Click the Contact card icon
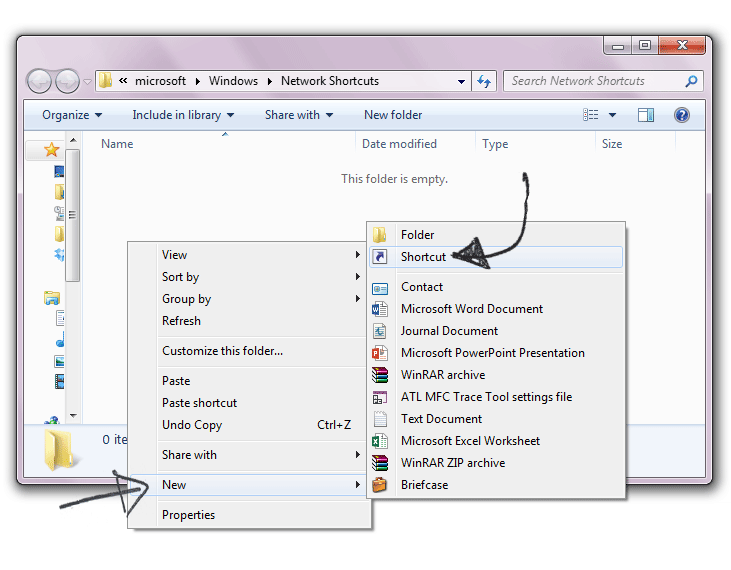Image resolution: width=731 pixels, height=570 pixels. 380,289
